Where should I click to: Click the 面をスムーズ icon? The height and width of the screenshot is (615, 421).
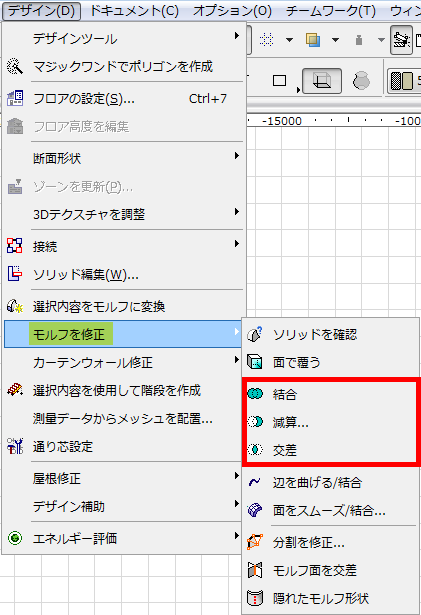(255, 510)
